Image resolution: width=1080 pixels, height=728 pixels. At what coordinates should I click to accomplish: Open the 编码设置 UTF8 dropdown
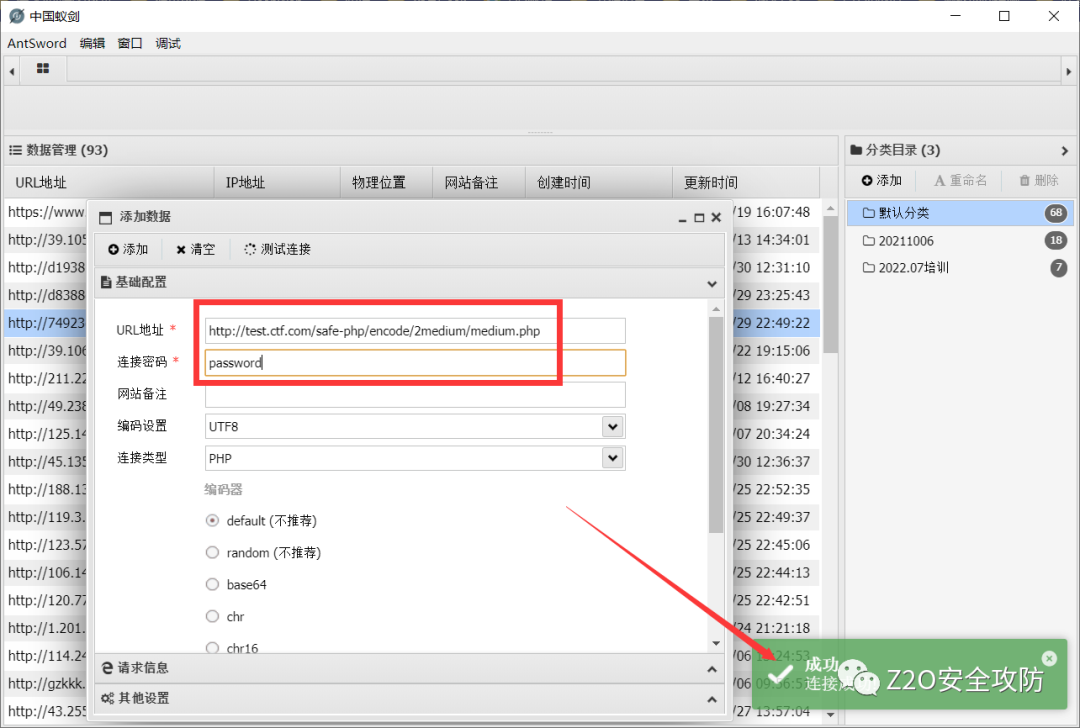click(612, 426)
